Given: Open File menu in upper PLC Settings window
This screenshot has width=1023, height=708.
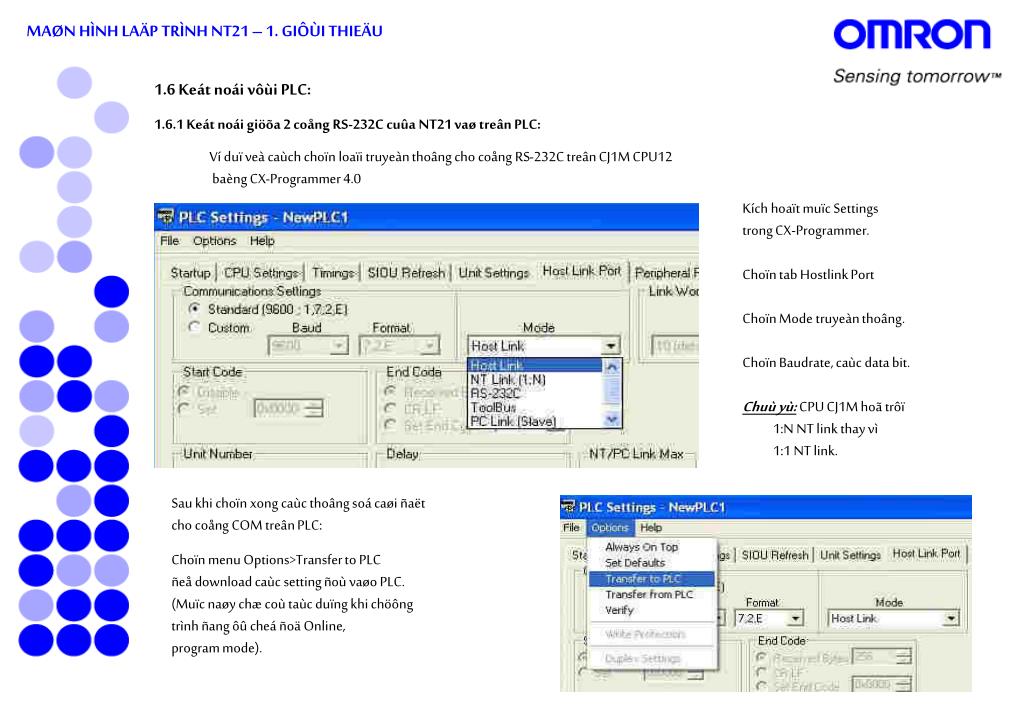Looking at the screenshot, I should click(170, 241).
